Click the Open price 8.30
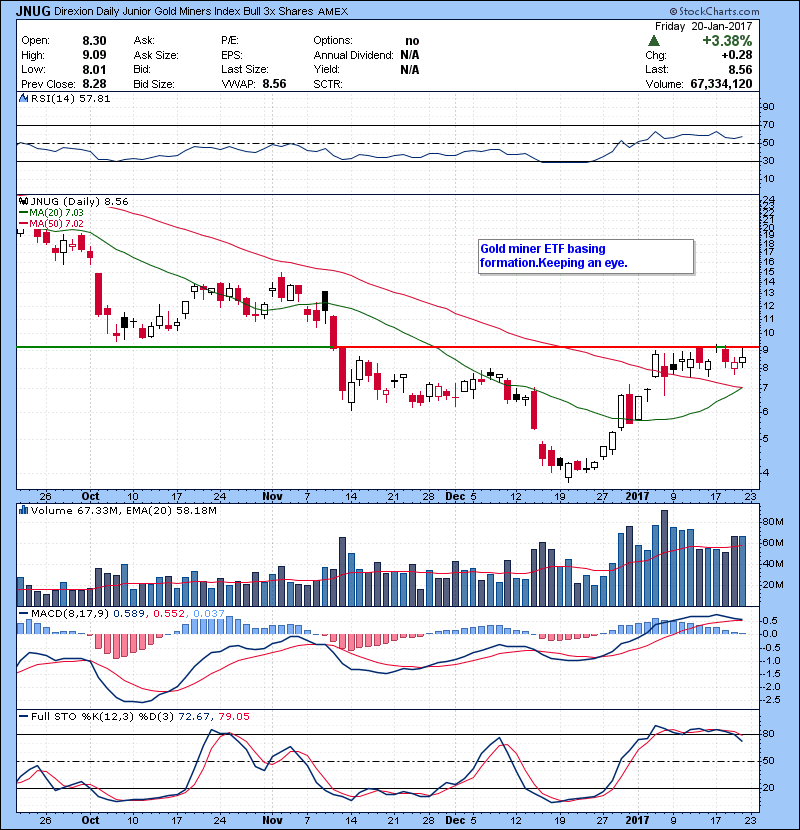800x830 pixels. click(x=94, y=41)
